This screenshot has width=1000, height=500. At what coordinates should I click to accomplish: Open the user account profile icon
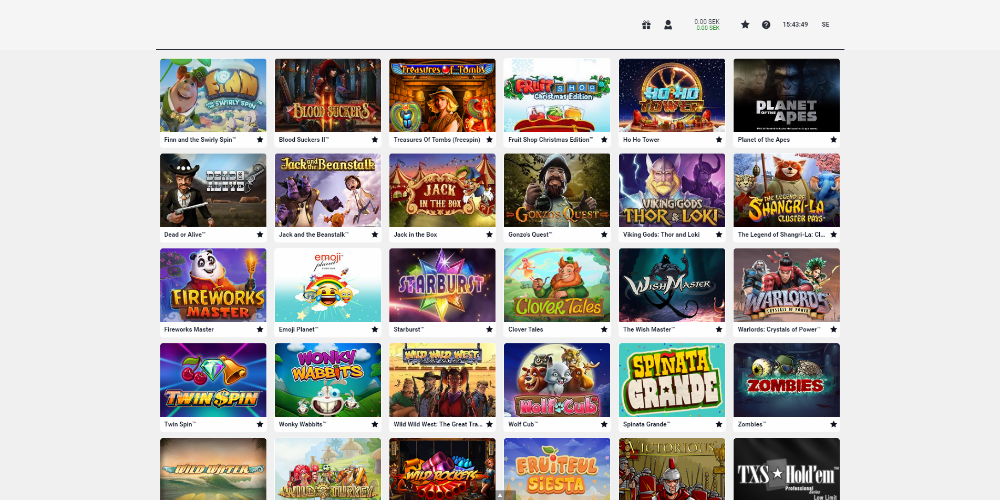[x=668, y=25]
